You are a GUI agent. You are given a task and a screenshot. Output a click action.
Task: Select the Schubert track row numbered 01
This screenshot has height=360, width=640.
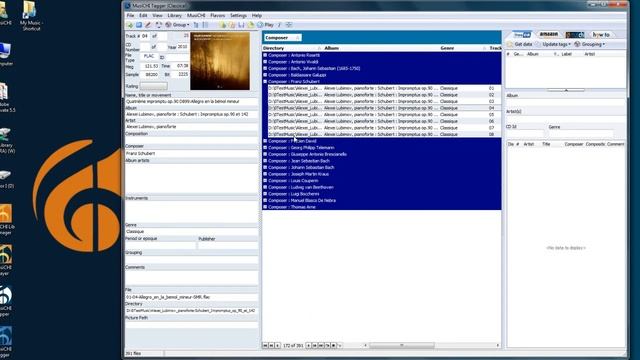[384, 88]
